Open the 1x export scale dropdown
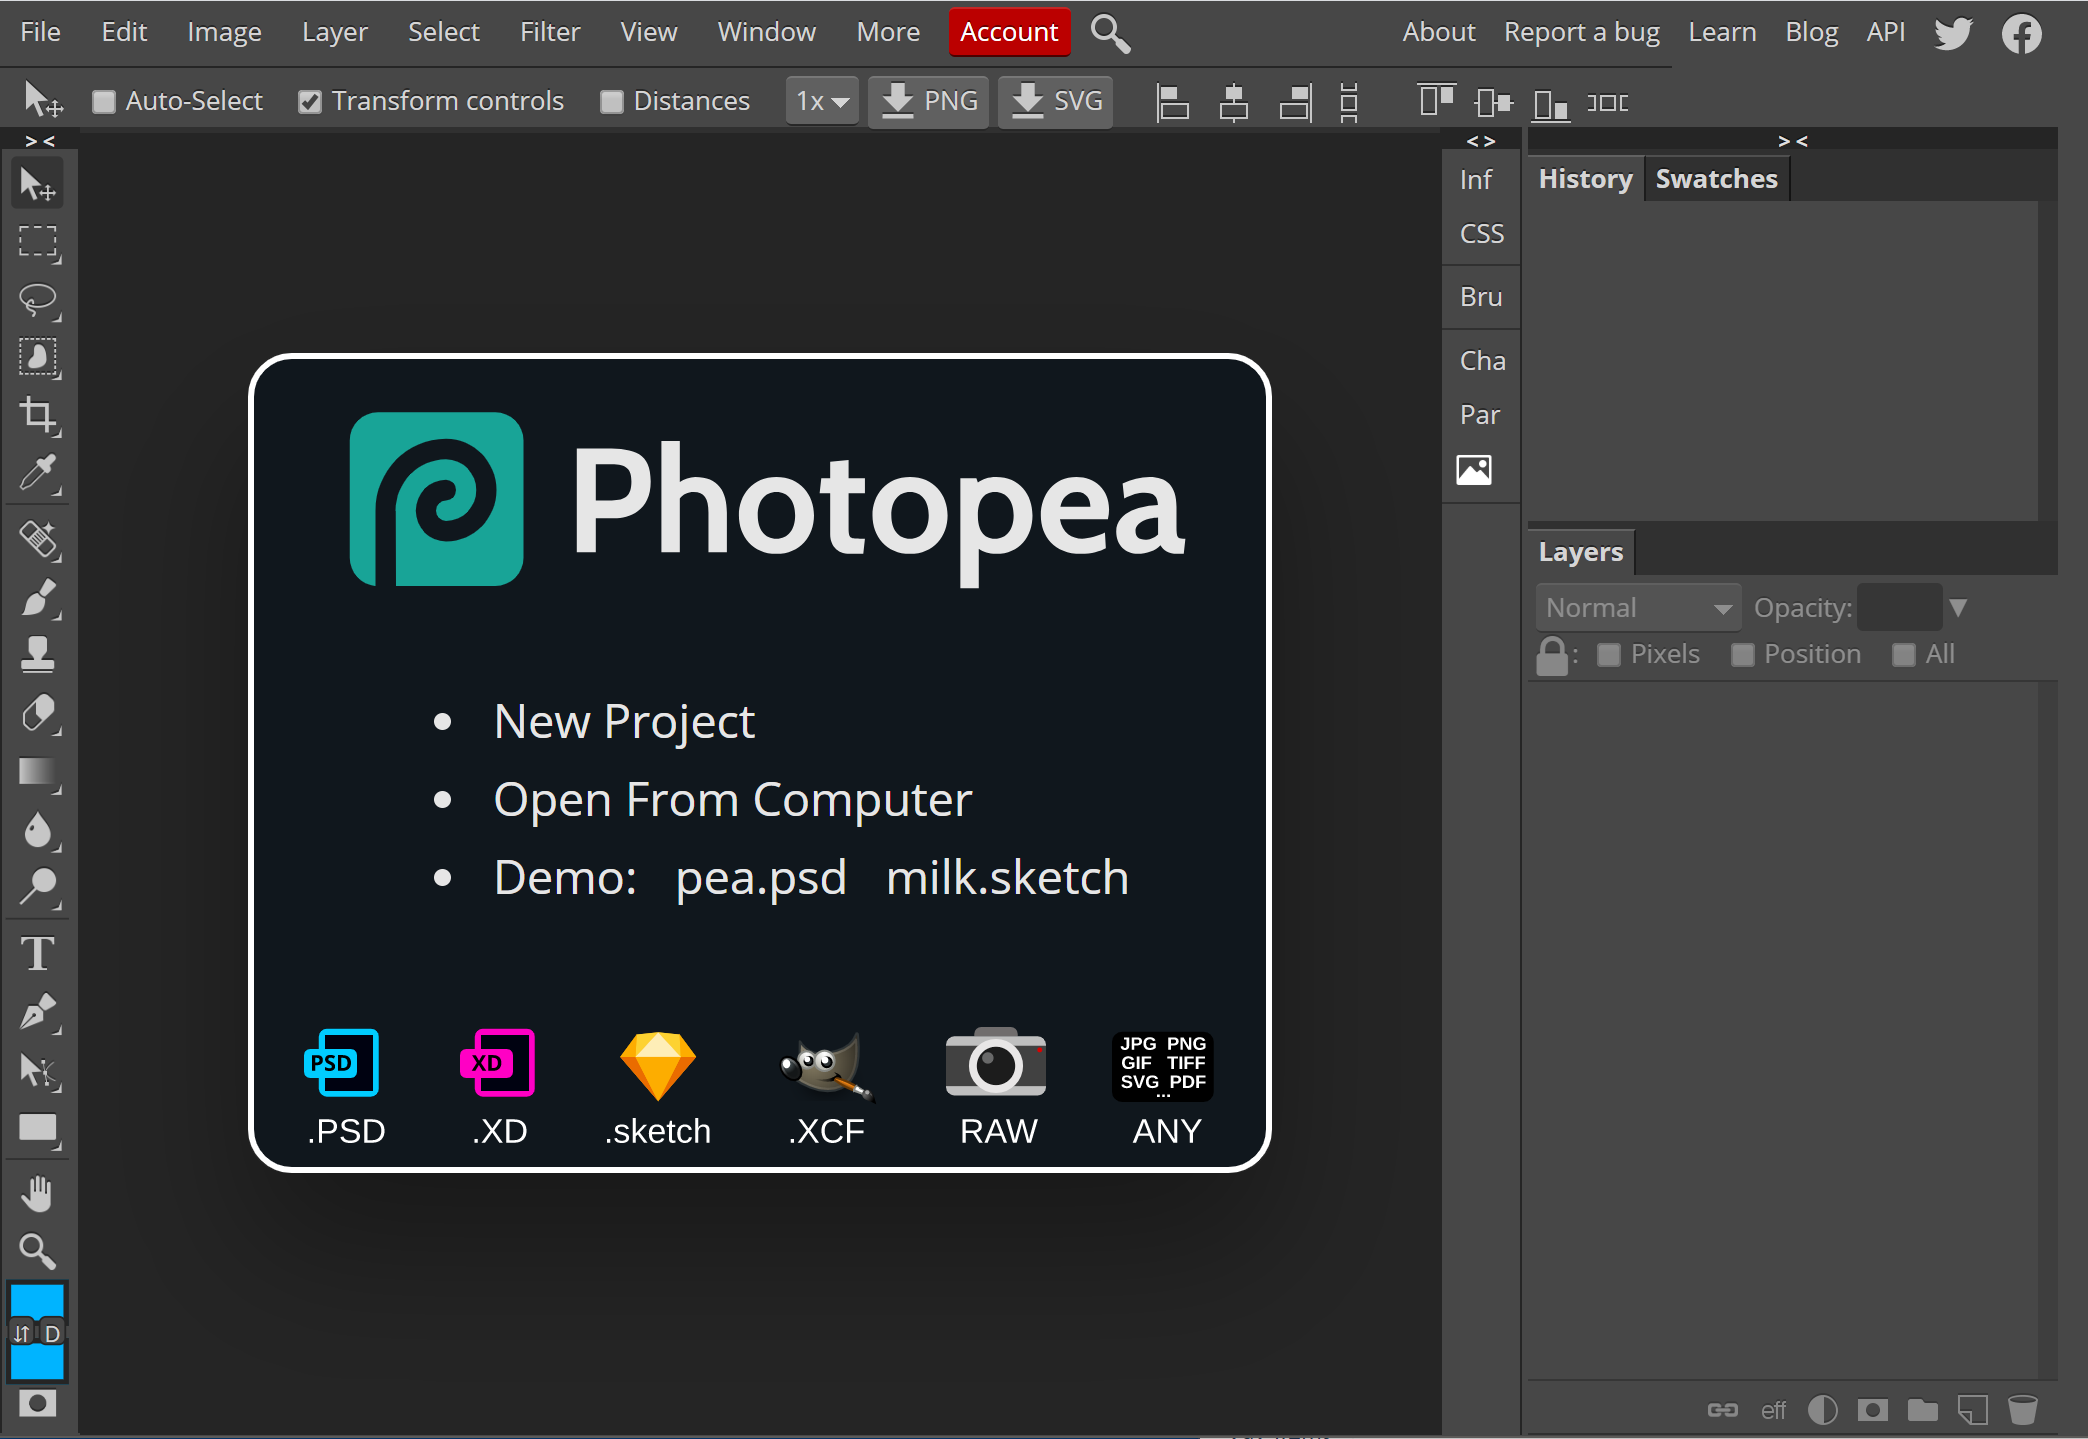This screenshot has width=2088, height=1439. pyautogui.click(x=822, y=101)
